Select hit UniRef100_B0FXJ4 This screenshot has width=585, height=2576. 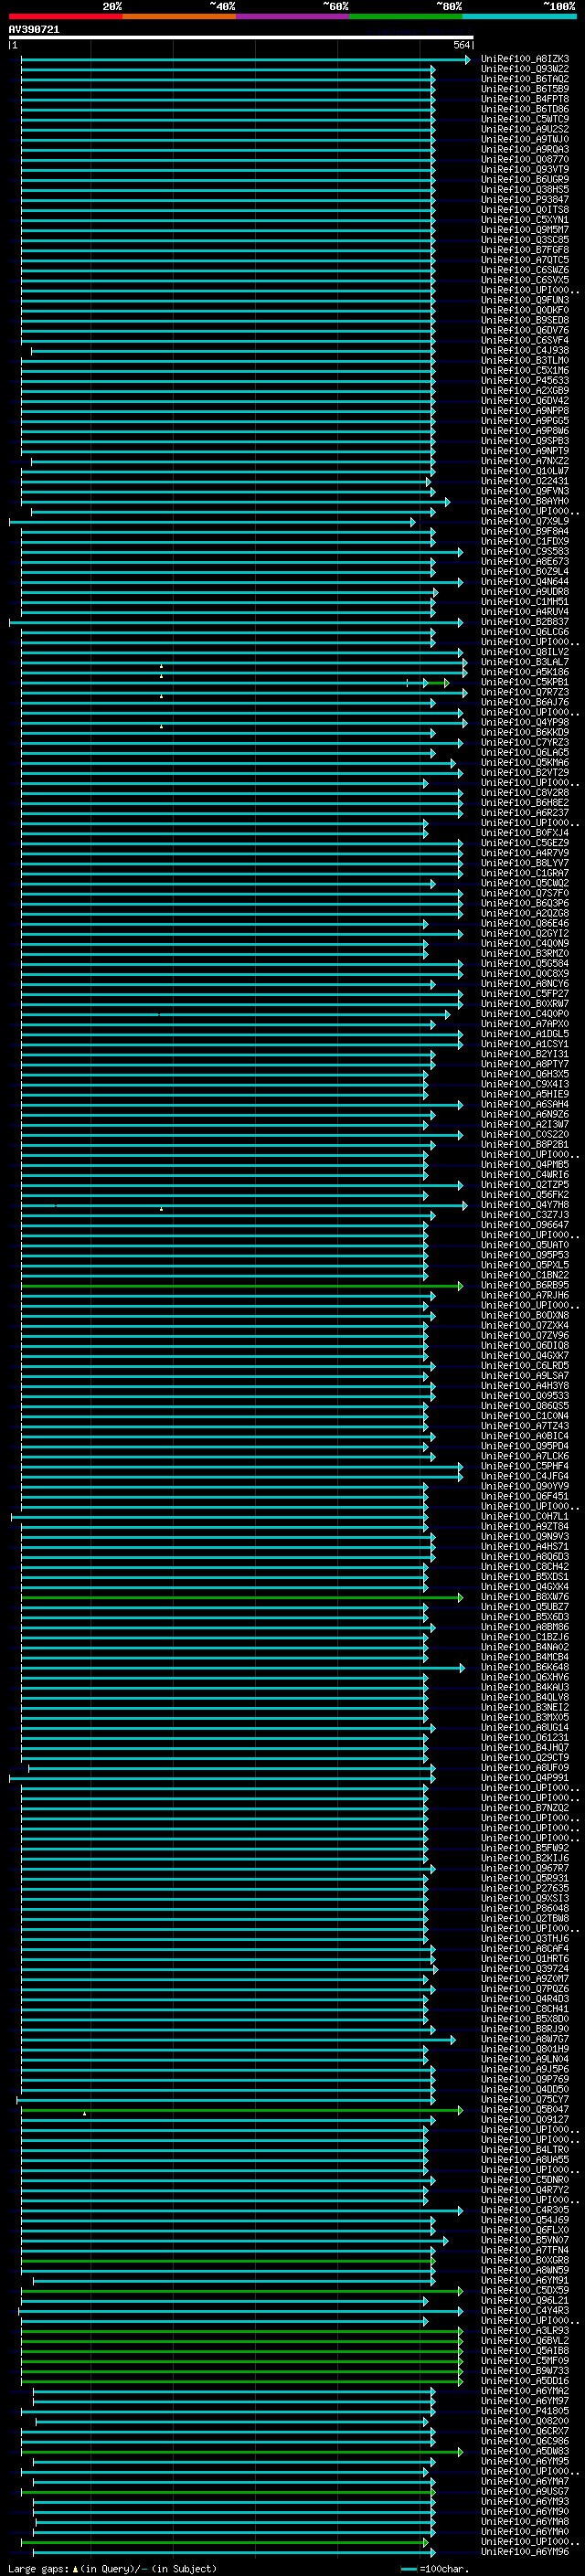pyautogui.click(x=525, y=833)
